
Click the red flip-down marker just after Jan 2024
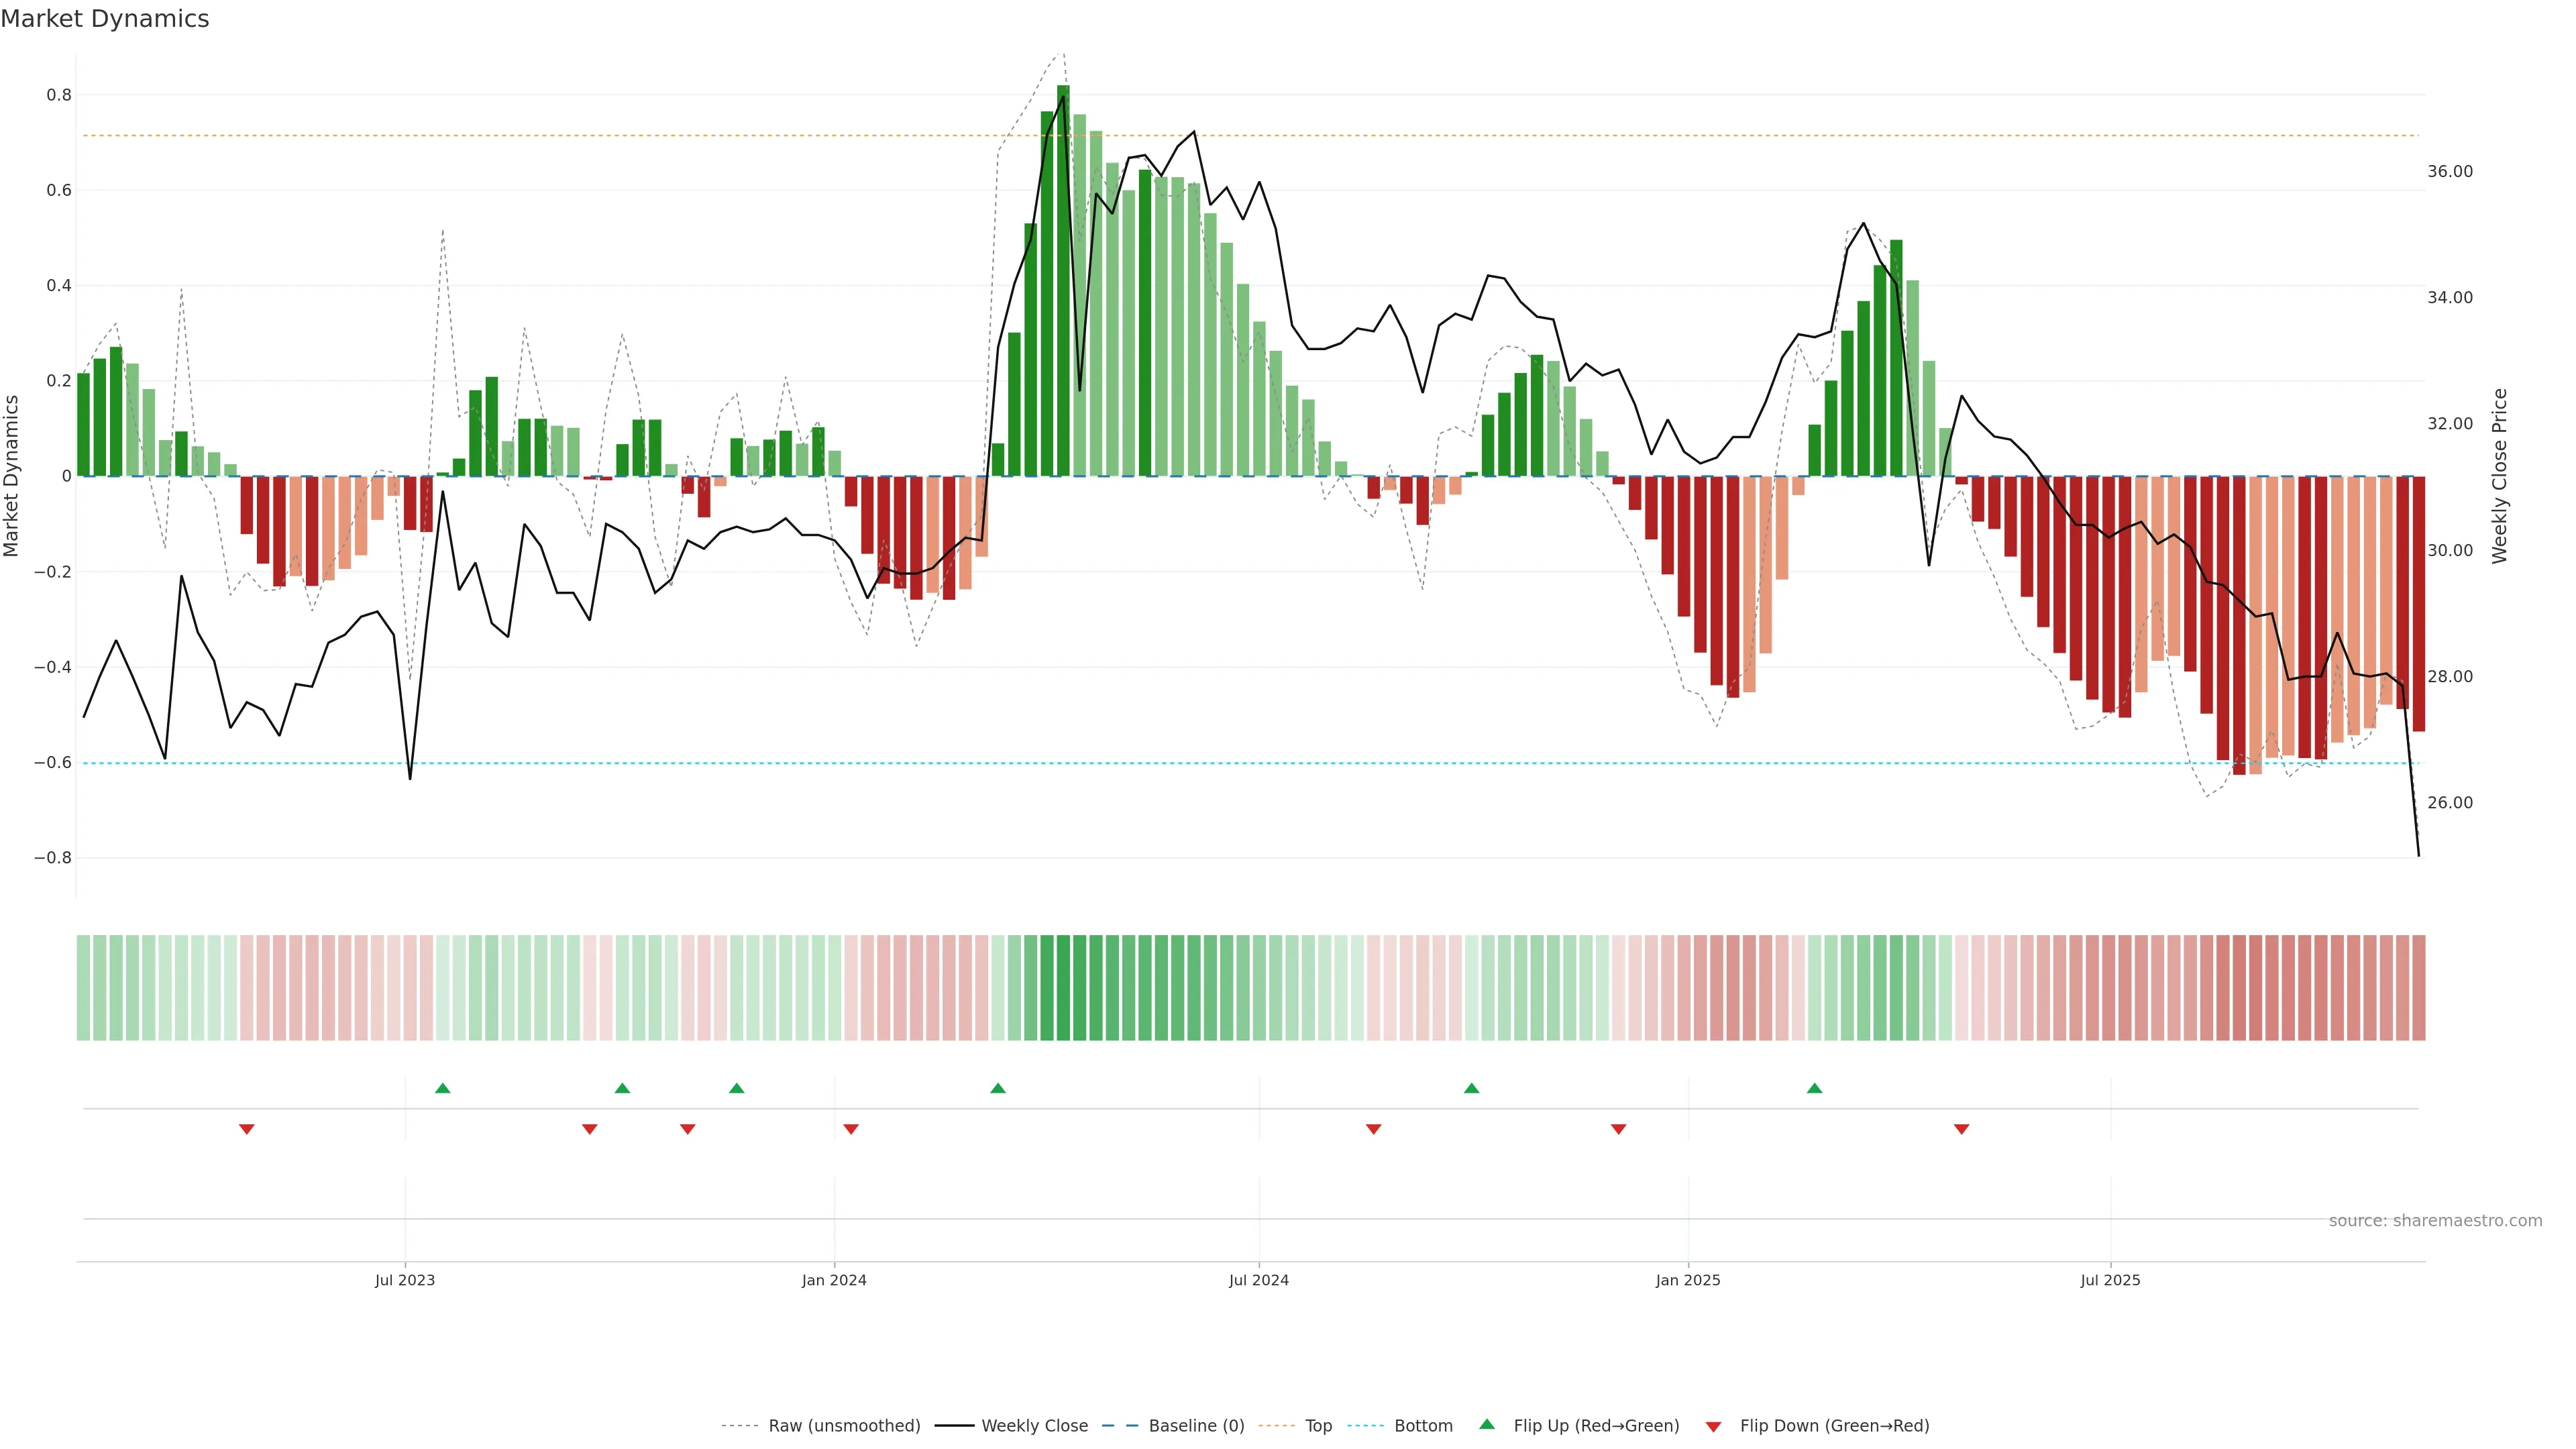[x=851, y=1129]
